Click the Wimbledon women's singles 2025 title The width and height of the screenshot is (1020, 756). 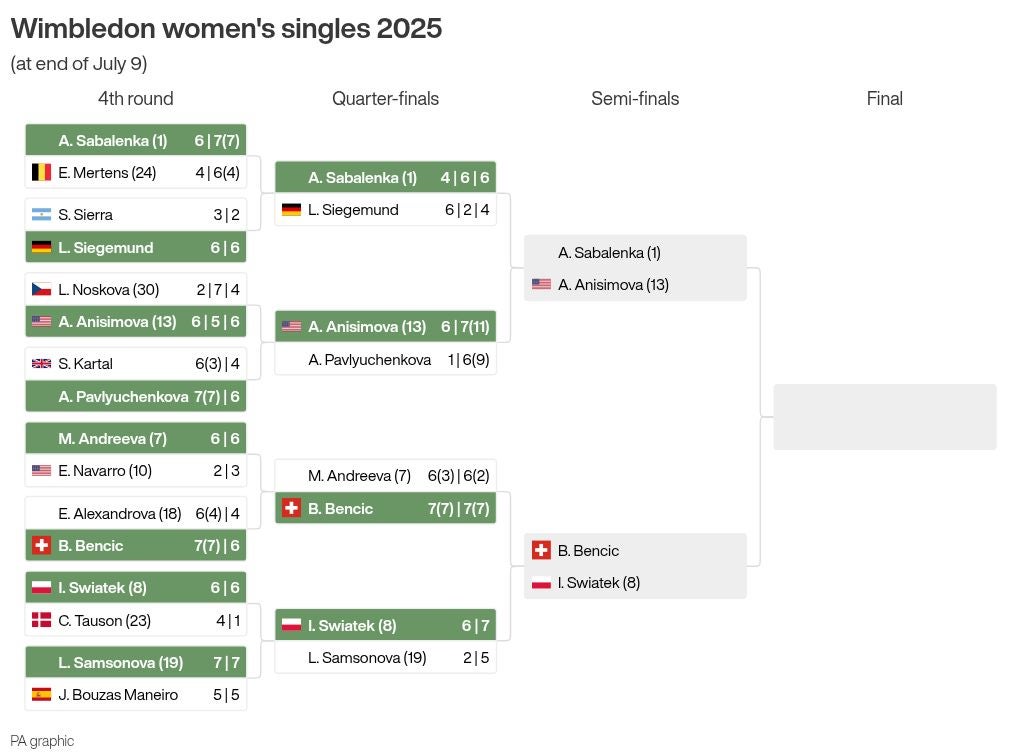click(226, 29)
